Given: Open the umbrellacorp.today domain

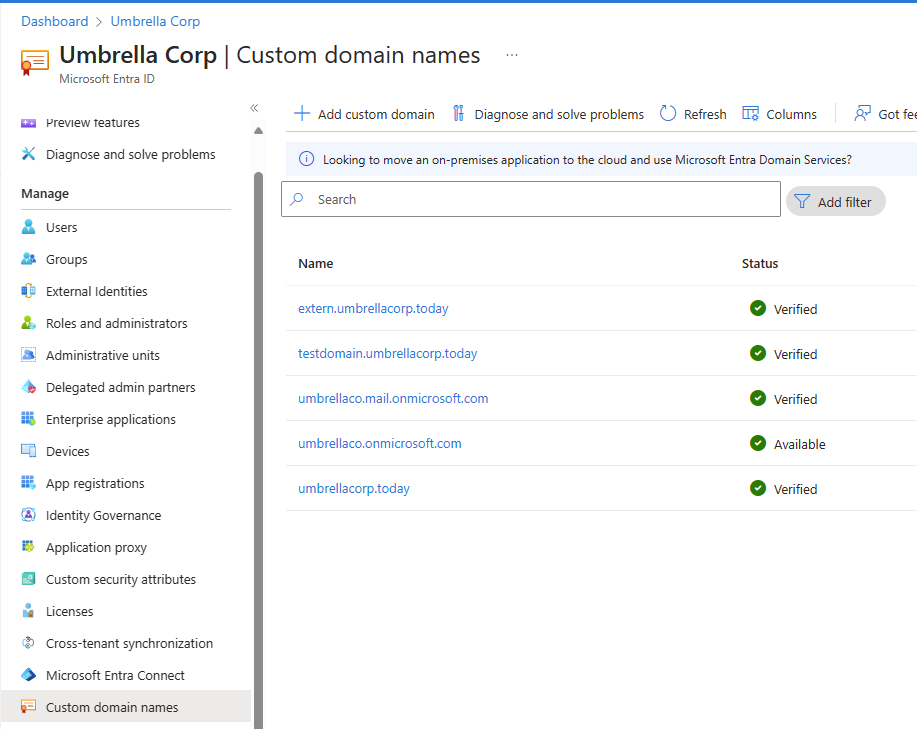Looking at the screenshot, I should [x=355, y=488].
